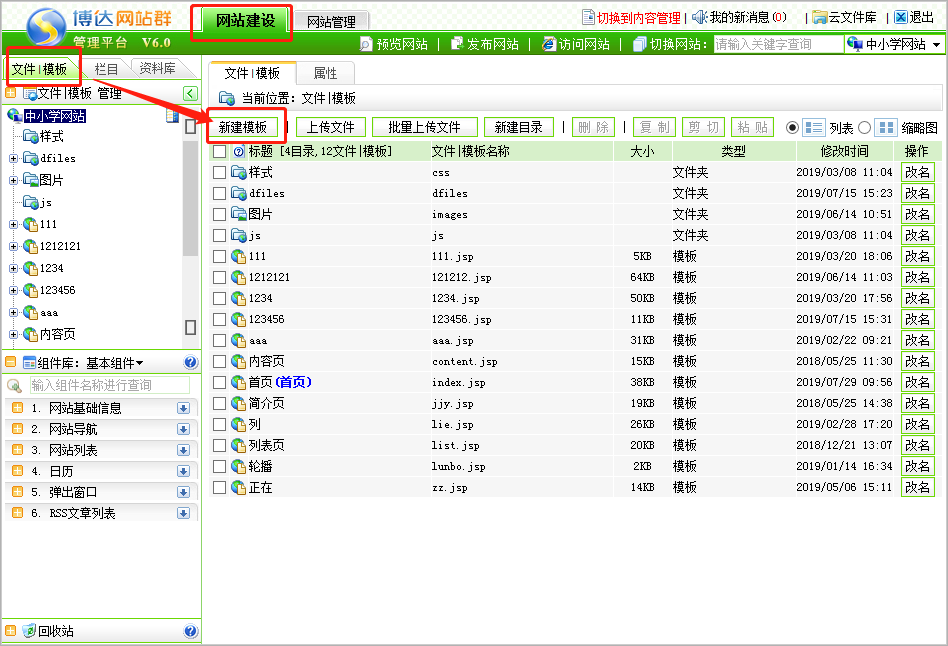The image size is (948, 646).
Task: Collapse left panel with green arrow icon
Action: tap(190, 94)
